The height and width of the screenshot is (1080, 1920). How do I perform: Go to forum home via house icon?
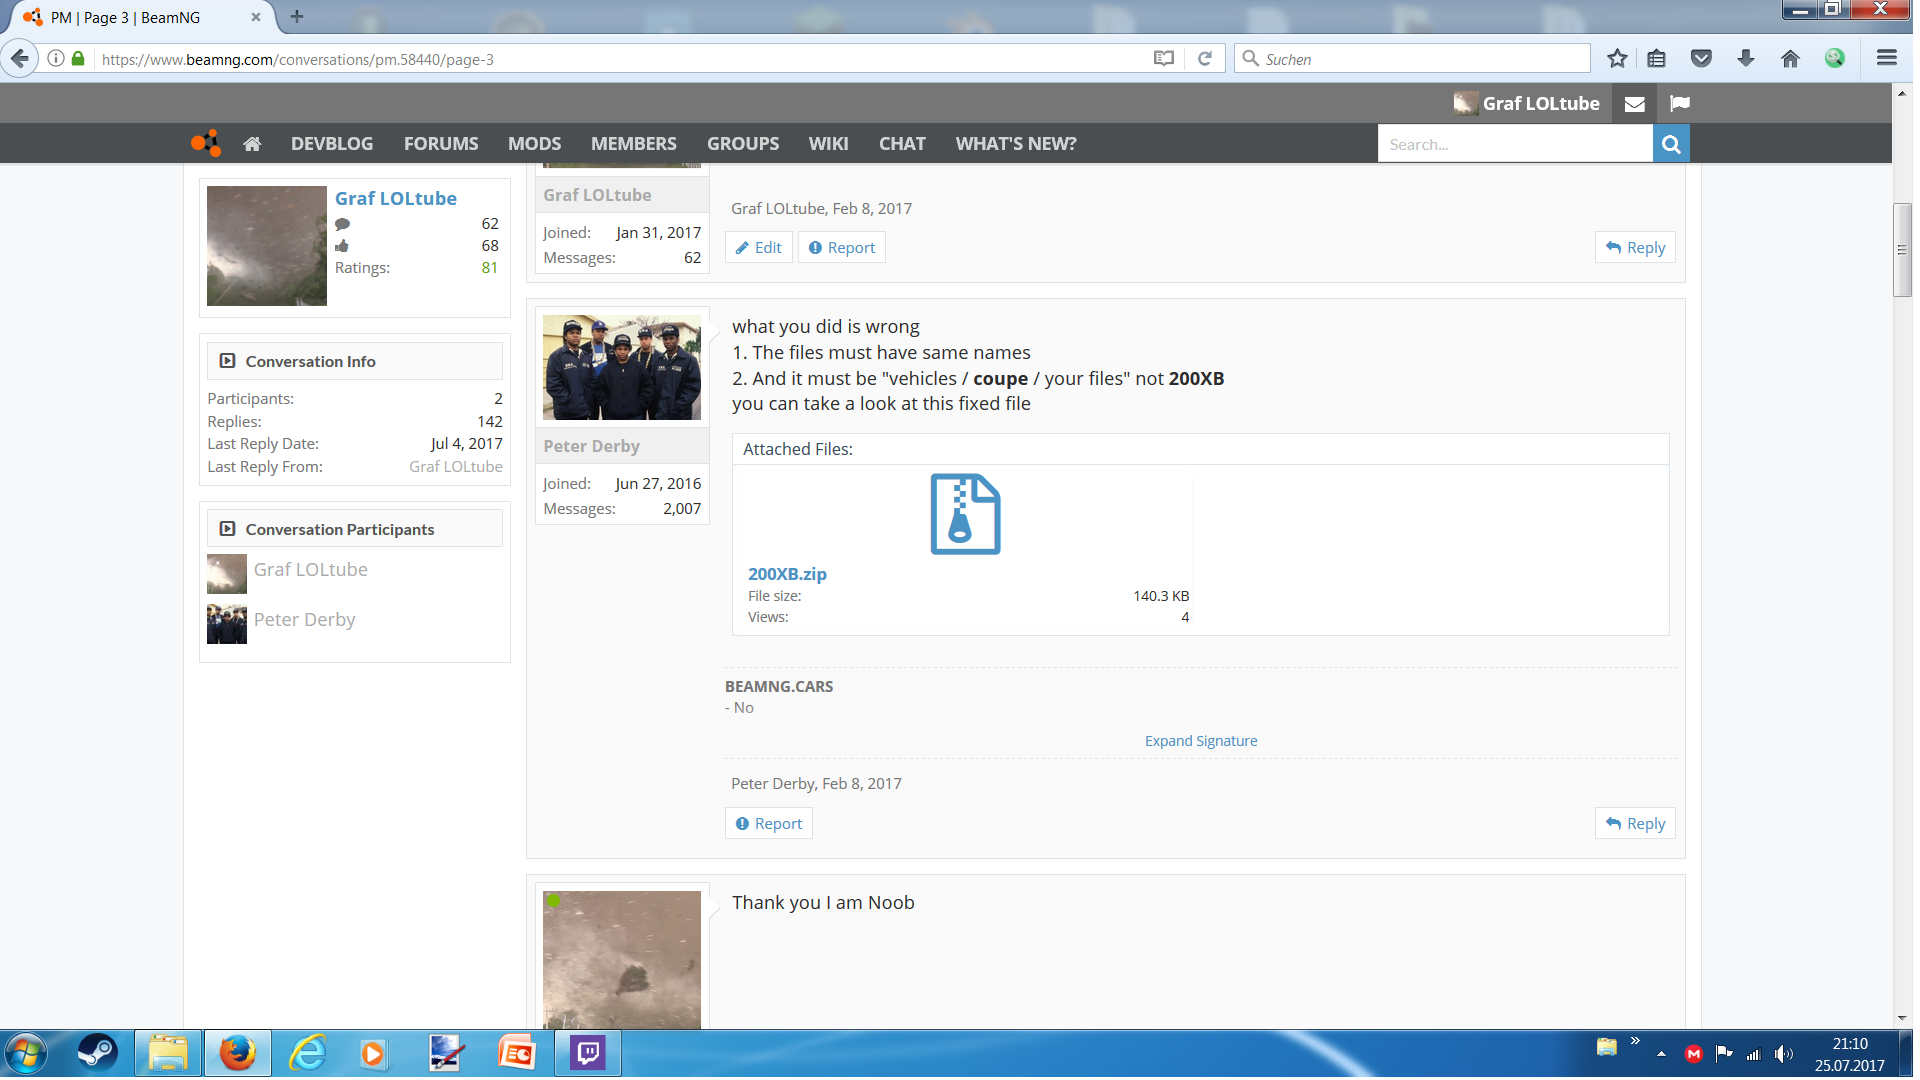click(x=252, y=144)
